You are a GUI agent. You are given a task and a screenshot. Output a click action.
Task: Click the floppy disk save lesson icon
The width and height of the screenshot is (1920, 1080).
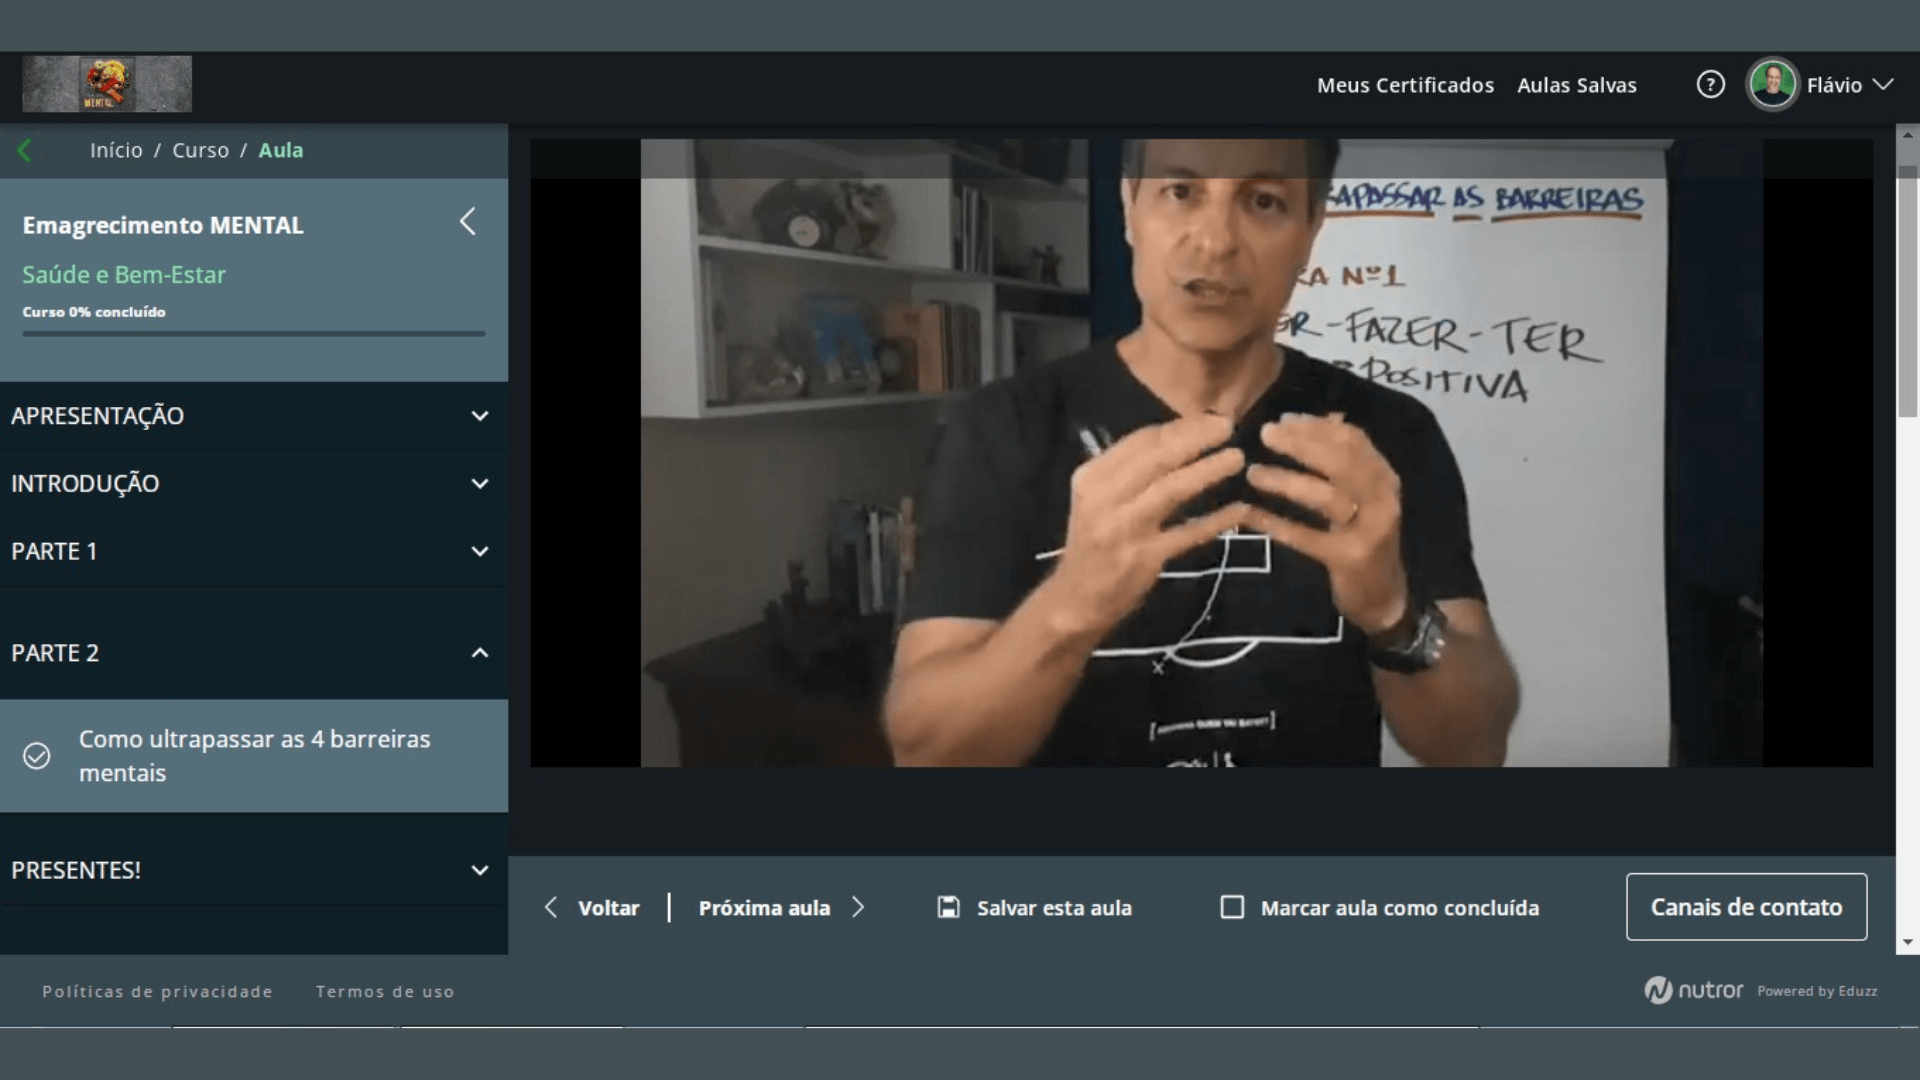[x=948, y=907]
